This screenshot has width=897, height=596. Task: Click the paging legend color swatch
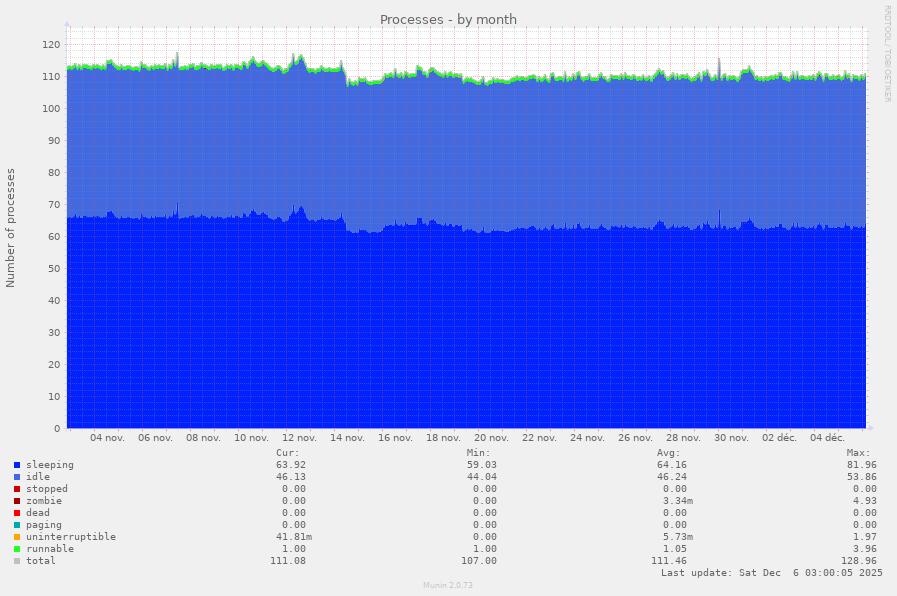click(17, 525)
